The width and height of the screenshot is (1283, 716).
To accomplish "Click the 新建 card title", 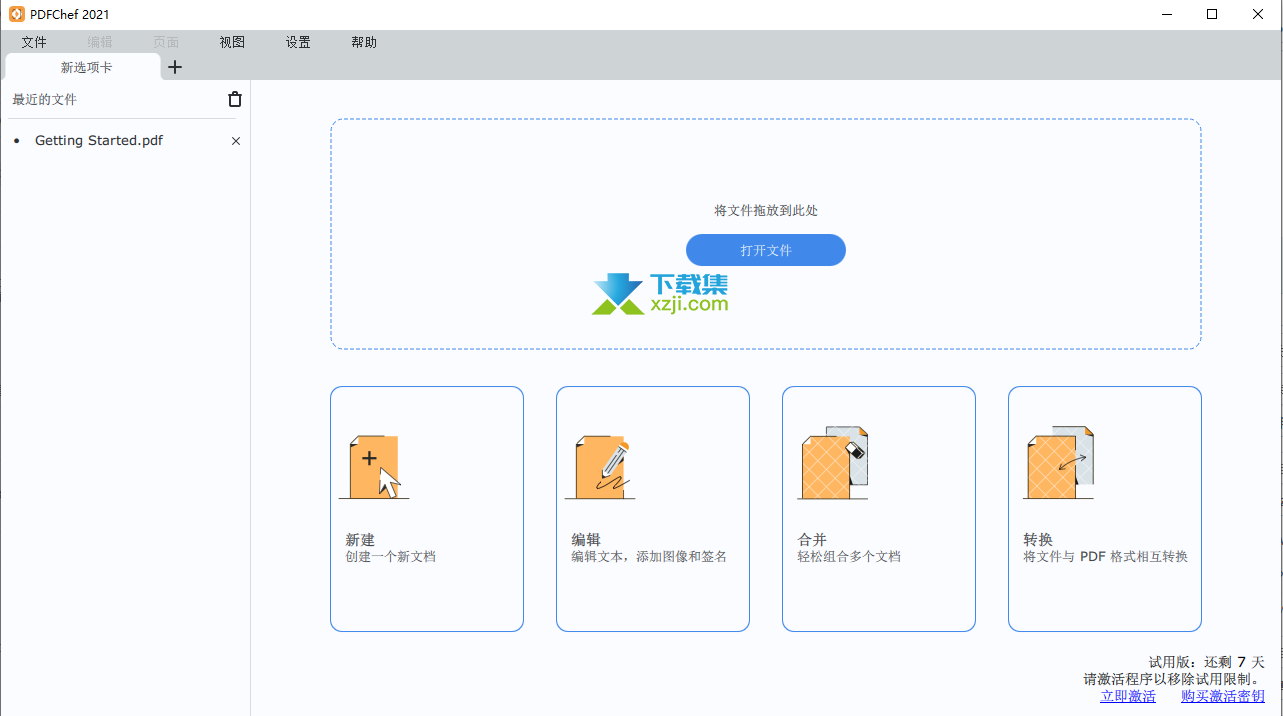I will [360, 539].
